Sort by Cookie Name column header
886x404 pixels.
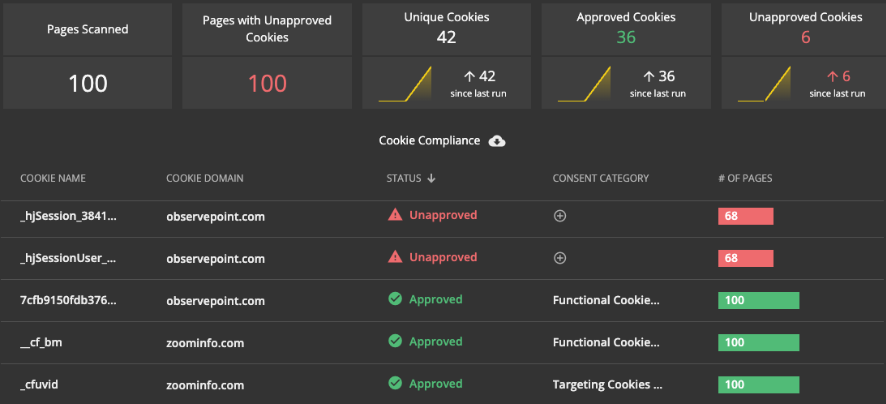pyautogui.click(x=53, y=179)
